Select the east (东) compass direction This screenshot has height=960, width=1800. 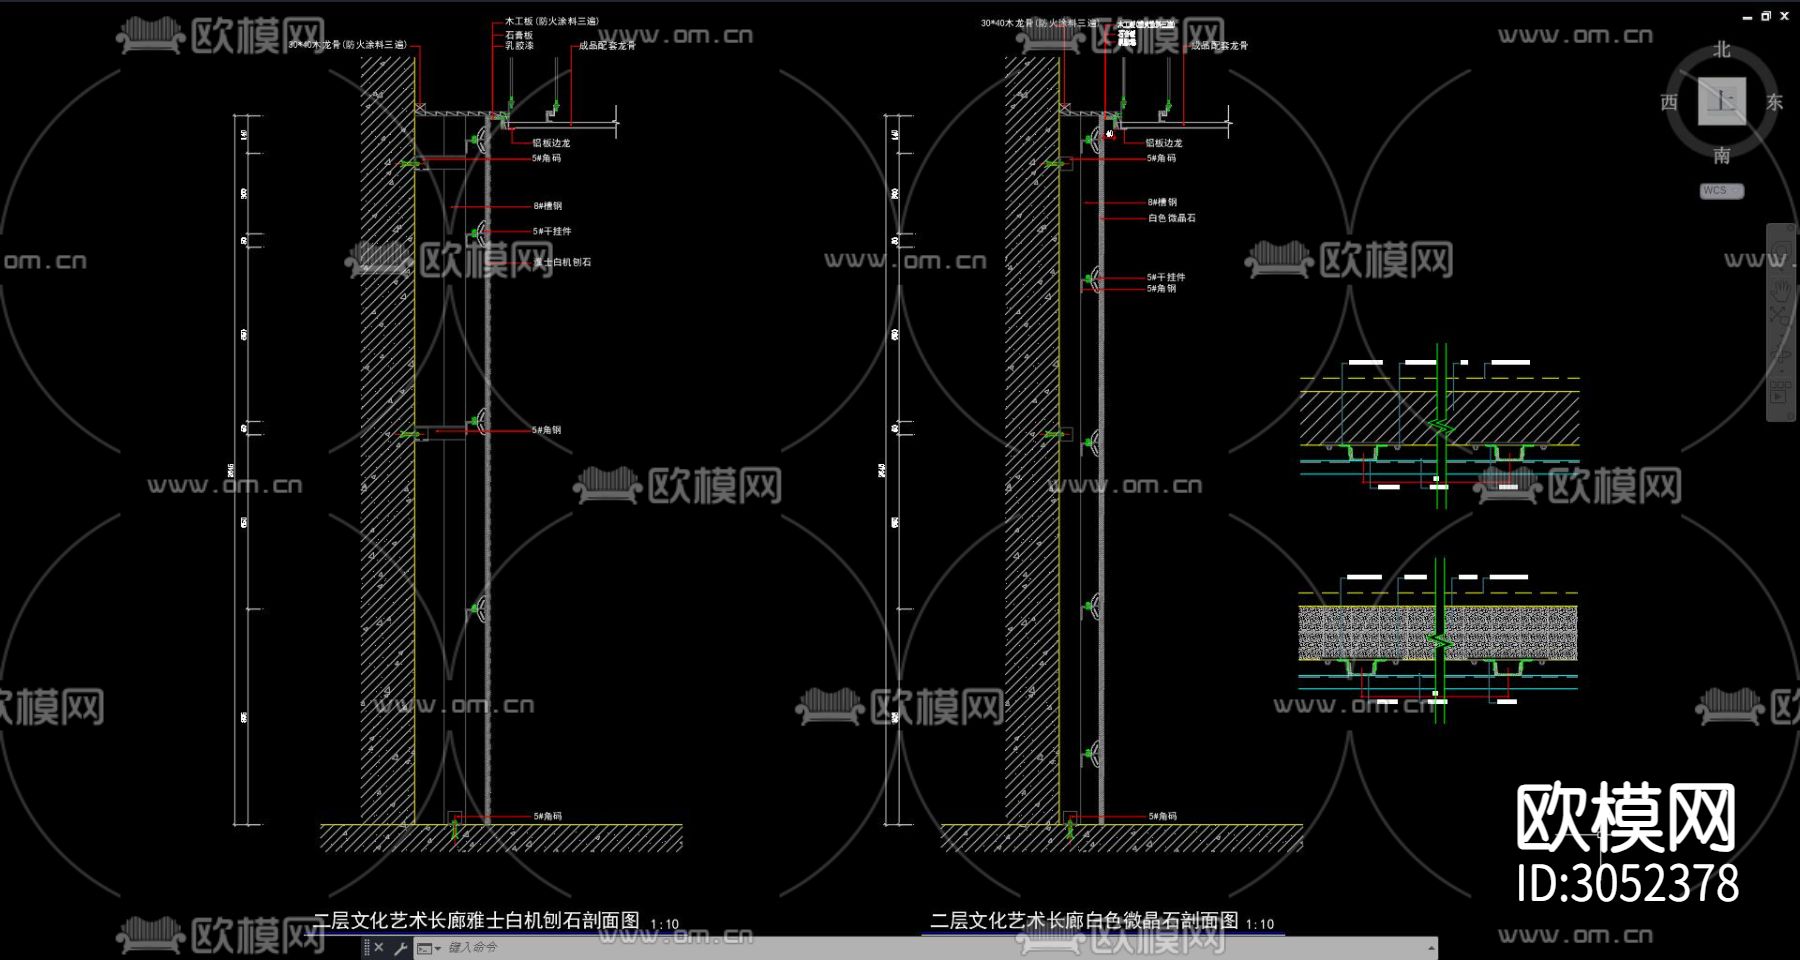pyautogui.click(x=1774, y=102)
